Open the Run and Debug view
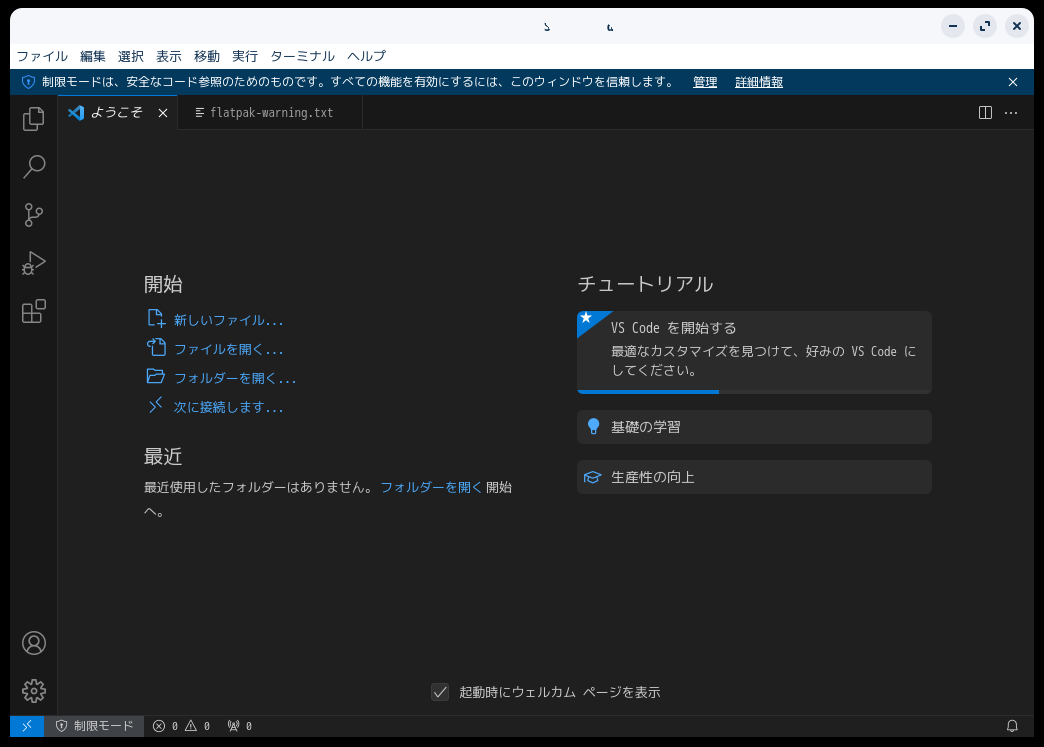Image resolution: width=1044 pixels, height=747 pixels. 33,263
